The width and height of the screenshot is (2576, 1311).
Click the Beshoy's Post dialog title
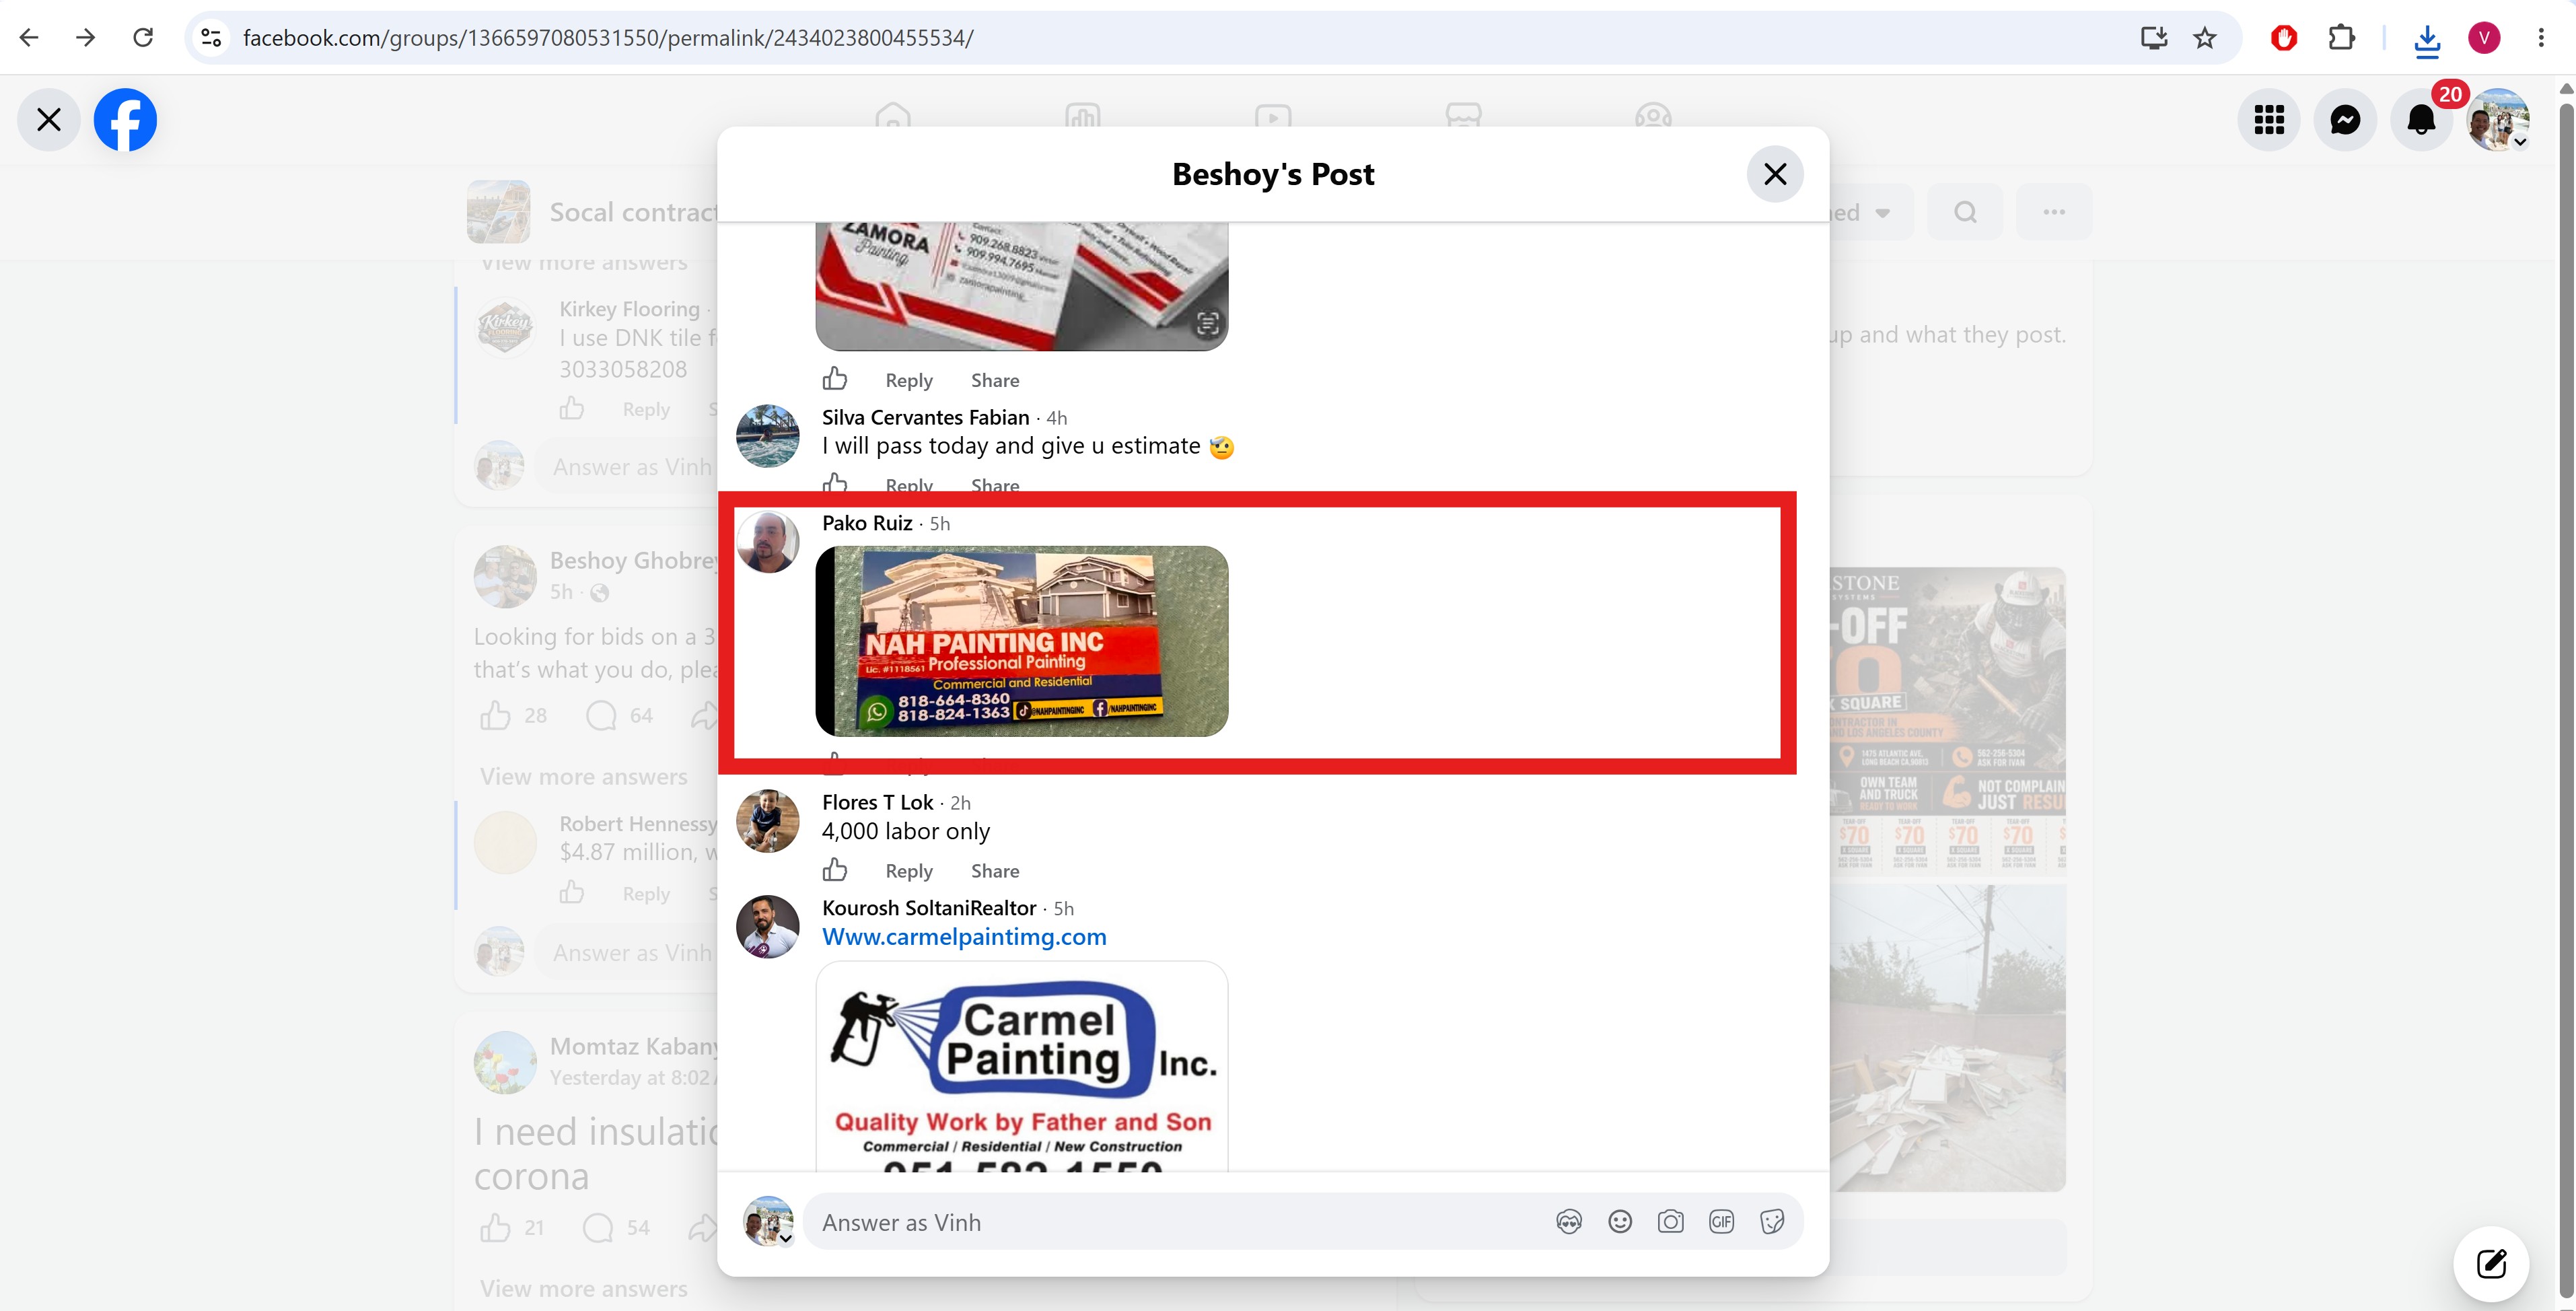[1273, 174]
